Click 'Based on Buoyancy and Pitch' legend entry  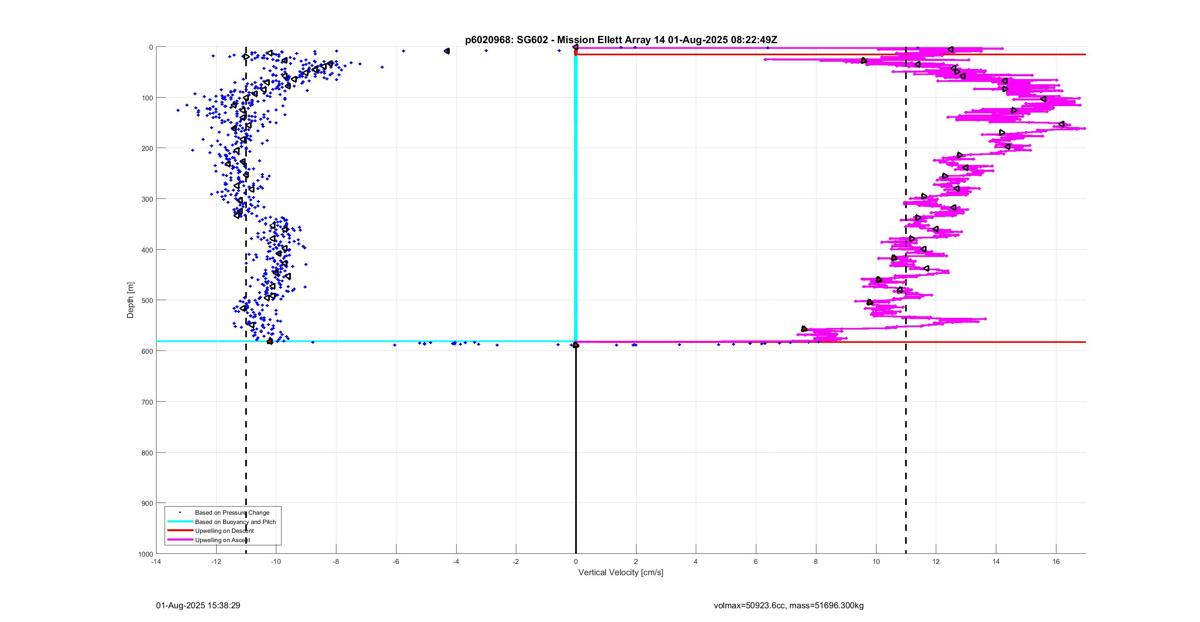tap(236, 522)
